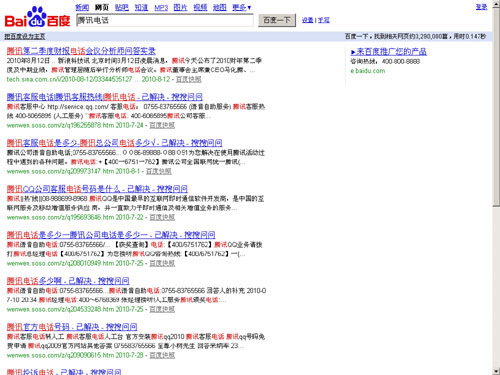The width and height of the screenshot is (500, 375).
Task: Click the 百度一下 search button
Action: click(x=277, y=20)
